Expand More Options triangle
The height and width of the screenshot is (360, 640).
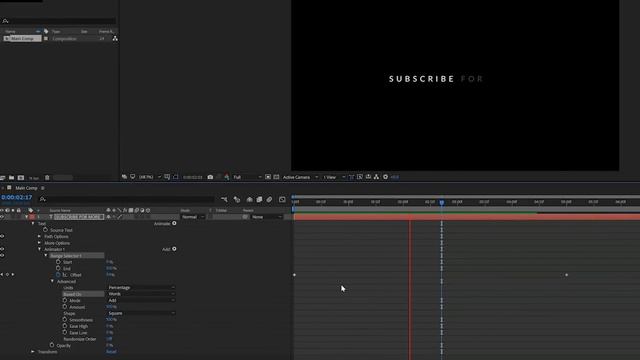(40, 243)
